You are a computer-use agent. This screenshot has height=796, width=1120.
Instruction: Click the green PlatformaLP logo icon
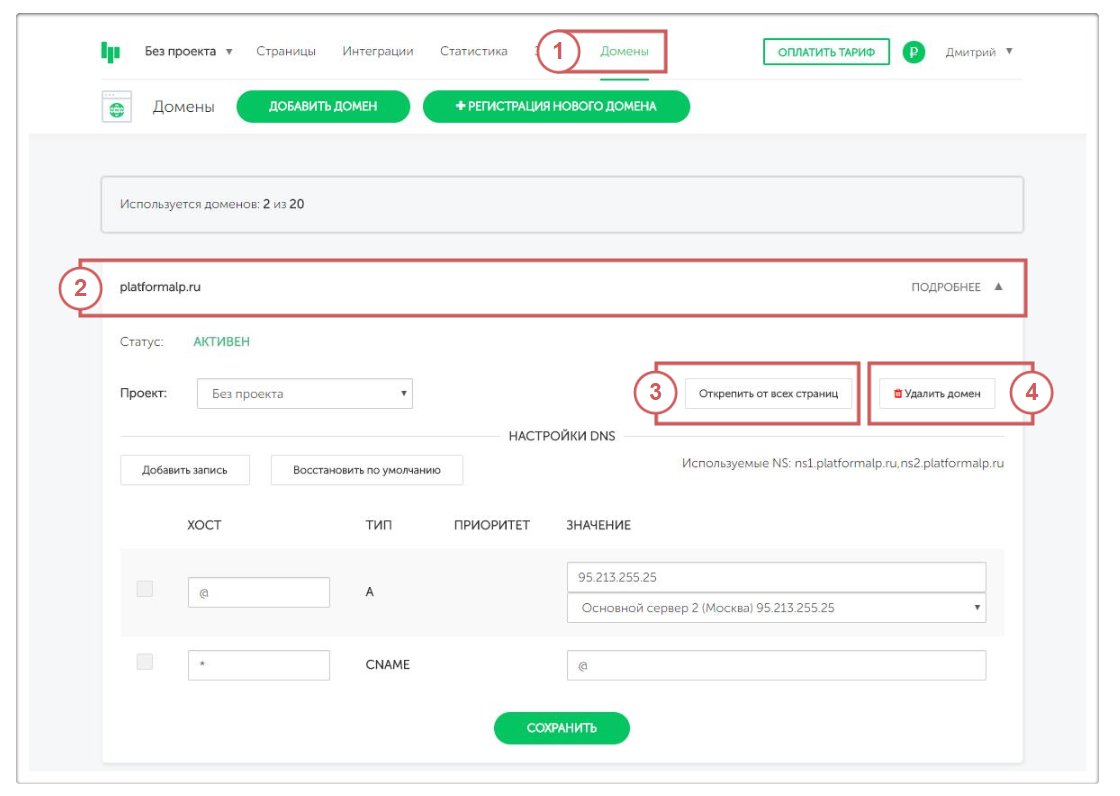point(110,52)
